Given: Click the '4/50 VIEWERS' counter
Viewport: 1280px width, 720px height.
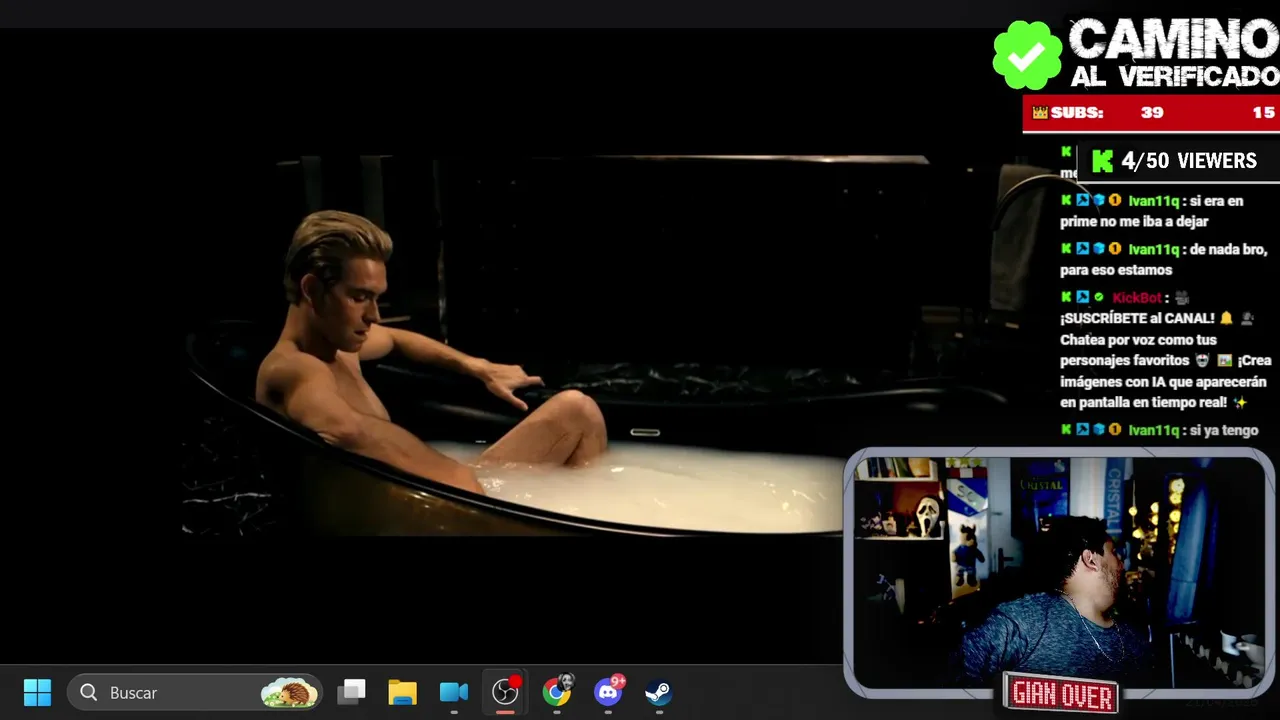Looking at the screenshot, I should [1189, 161].
